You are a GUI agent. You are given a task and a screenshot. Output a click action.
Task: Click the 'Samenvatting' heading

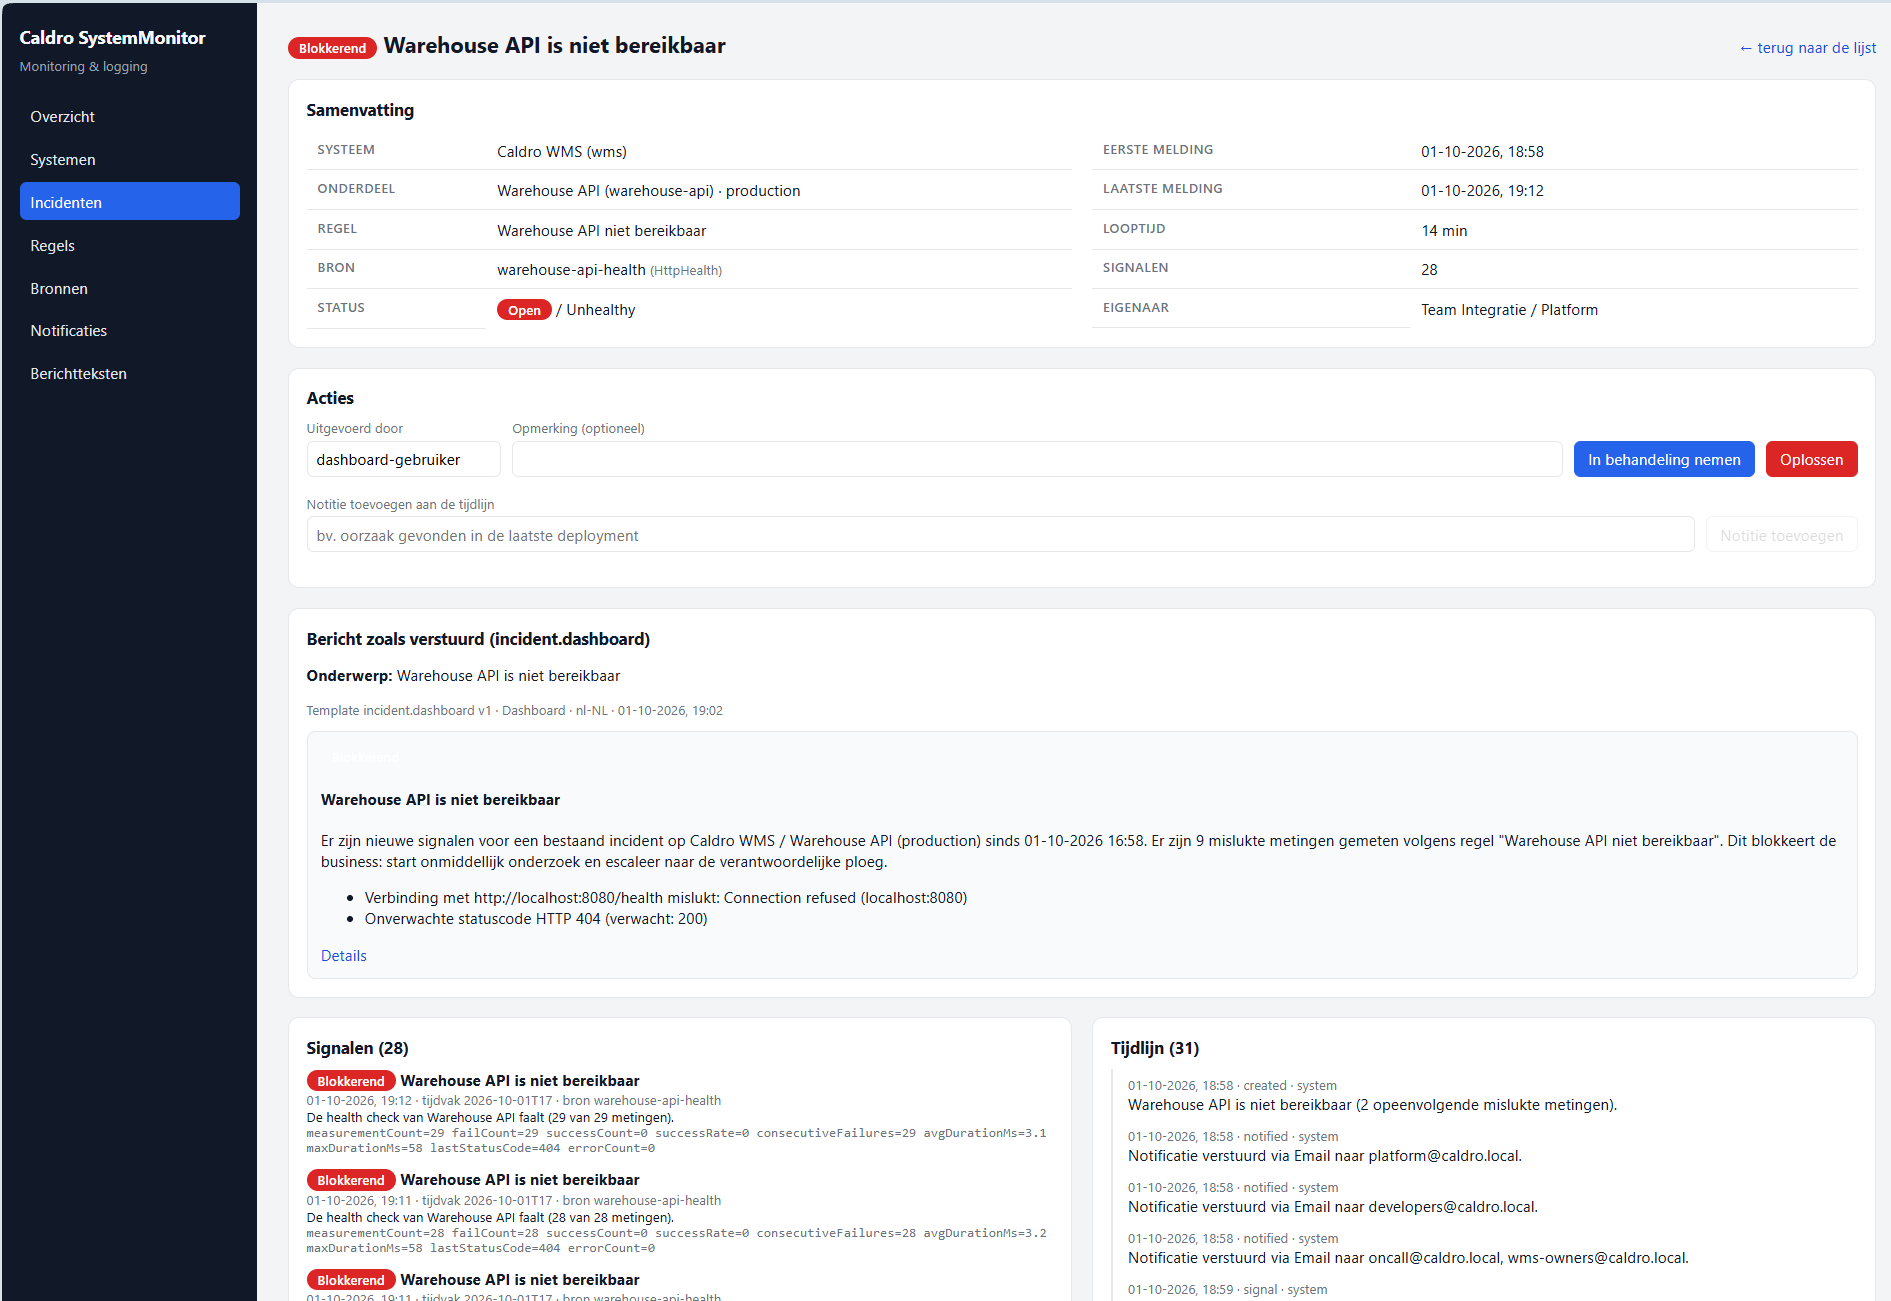360,110
